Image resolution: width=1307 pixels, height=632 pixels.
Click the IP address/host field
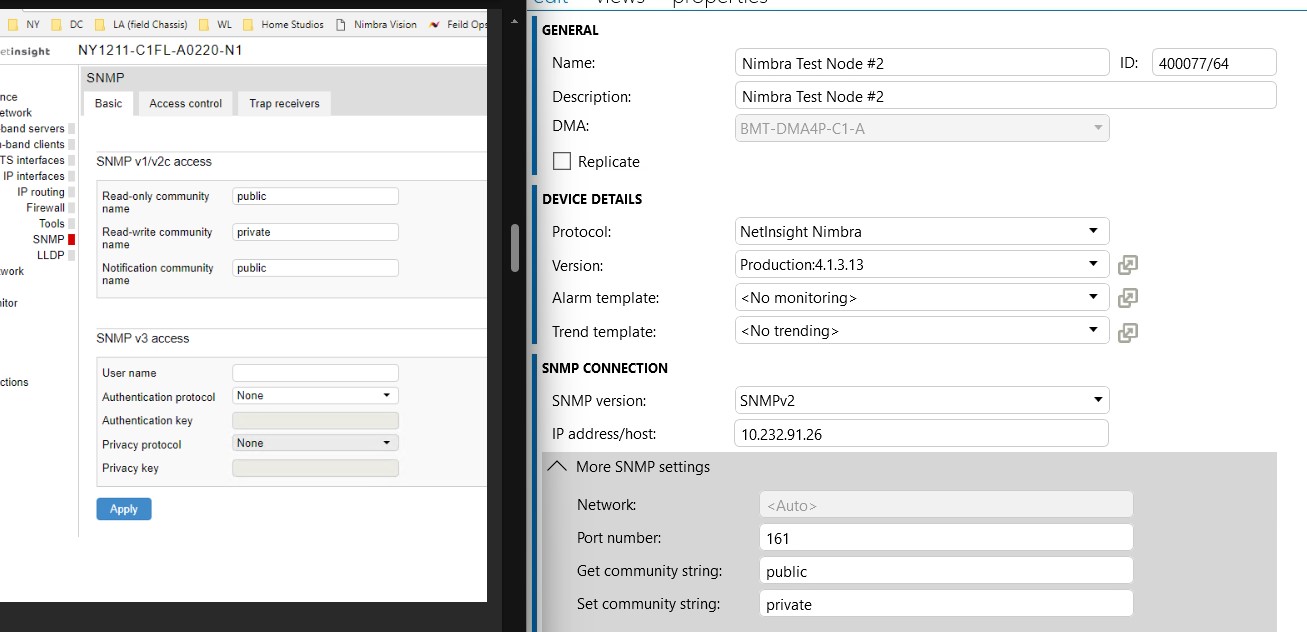(x=922, y=433)
